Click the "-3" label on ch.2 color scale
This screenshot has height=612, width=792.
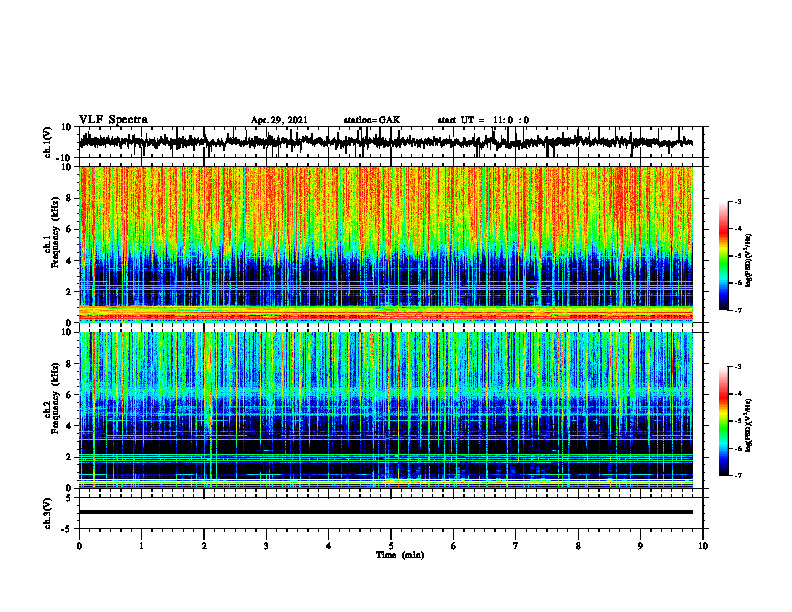738,367
